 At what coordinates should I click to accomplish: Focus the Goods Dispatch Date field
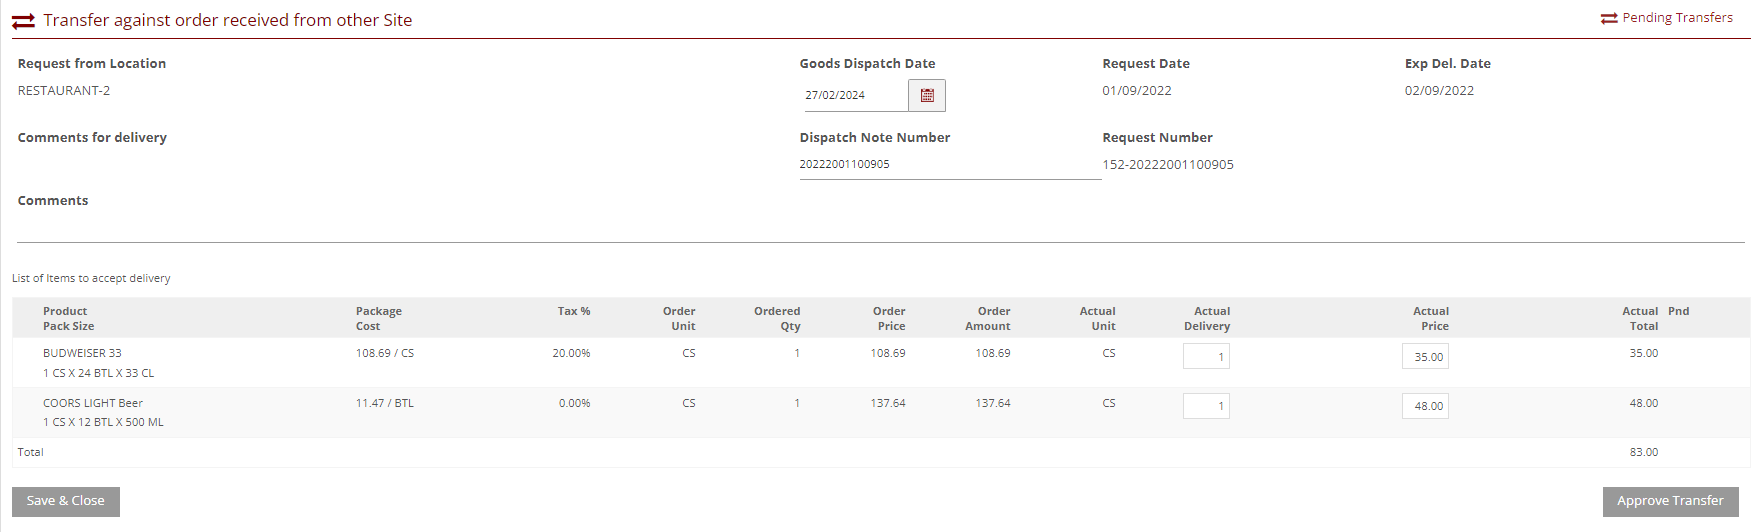tap(854, 96)
